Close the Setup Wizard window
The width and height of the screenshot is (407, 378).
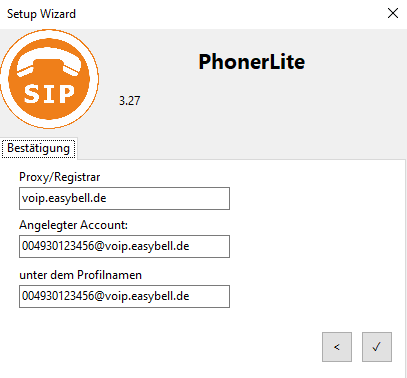(x=393, y=13)
